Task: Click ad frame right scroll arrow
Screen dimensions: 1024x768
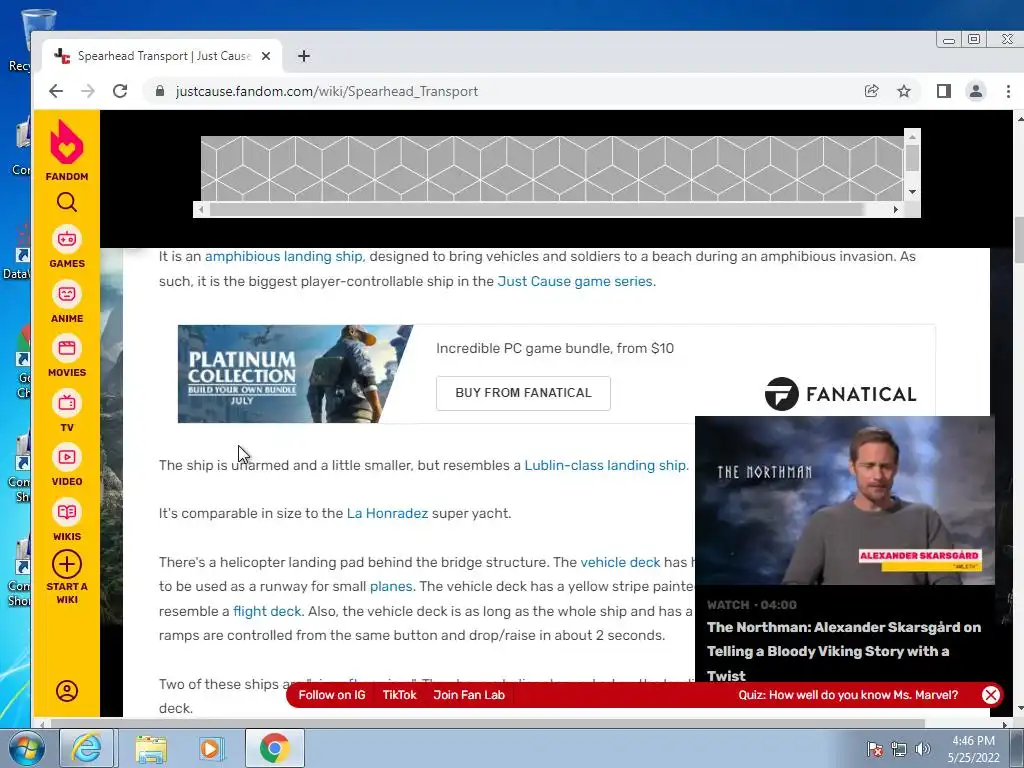Action: (895, 210)
